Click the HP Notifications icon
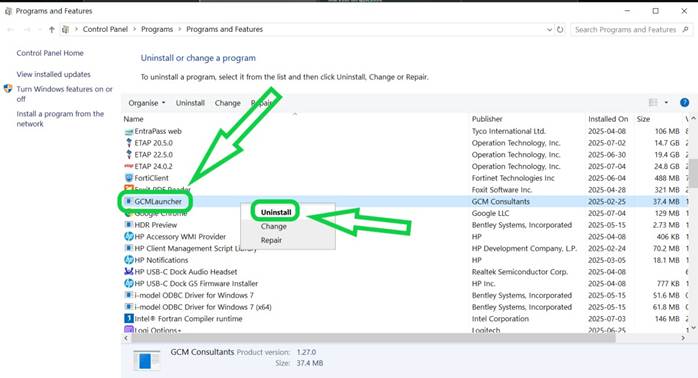 point(129,260)
